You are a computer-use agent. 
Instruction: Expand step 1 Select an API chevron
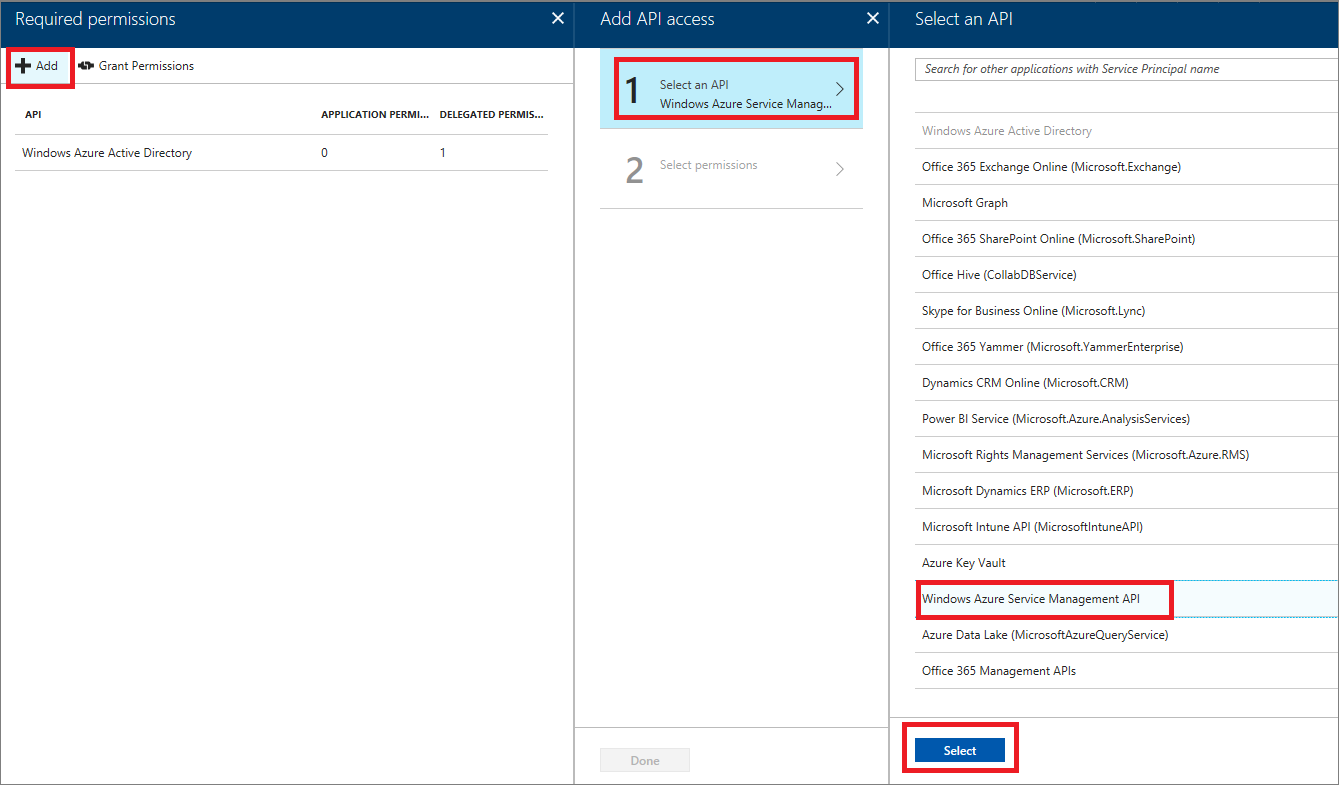(x=841, y=88)
